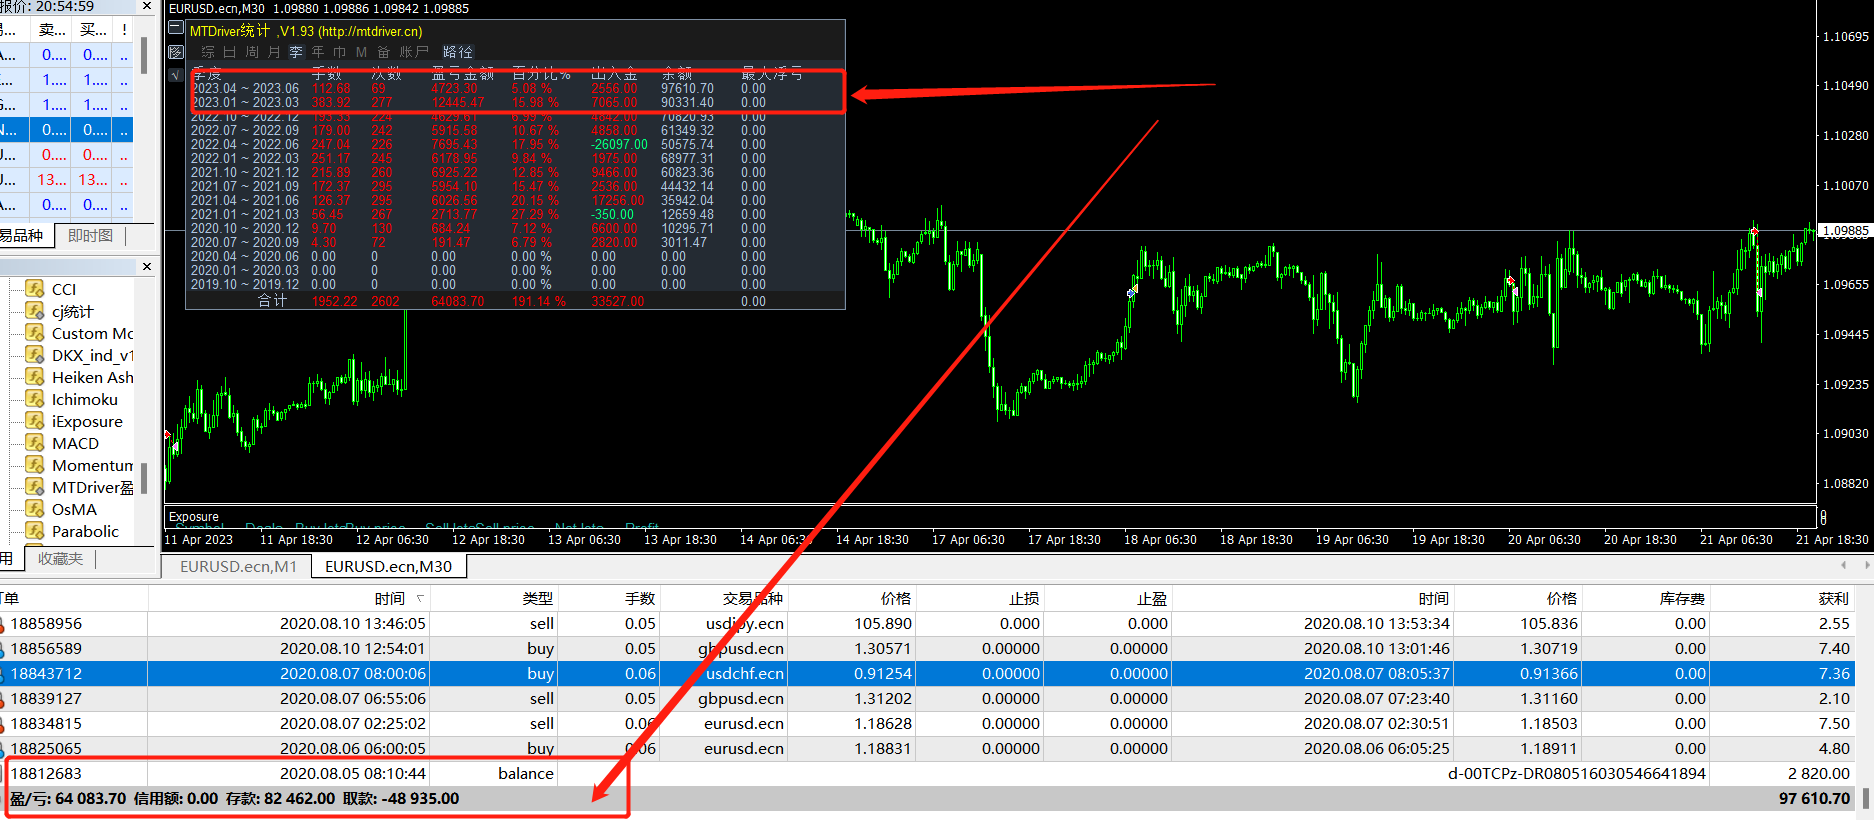The image size is (1874, 820).
Task: Toggle the 路径 path option in MTDriver panel
Action: click(x=458, y=52)
